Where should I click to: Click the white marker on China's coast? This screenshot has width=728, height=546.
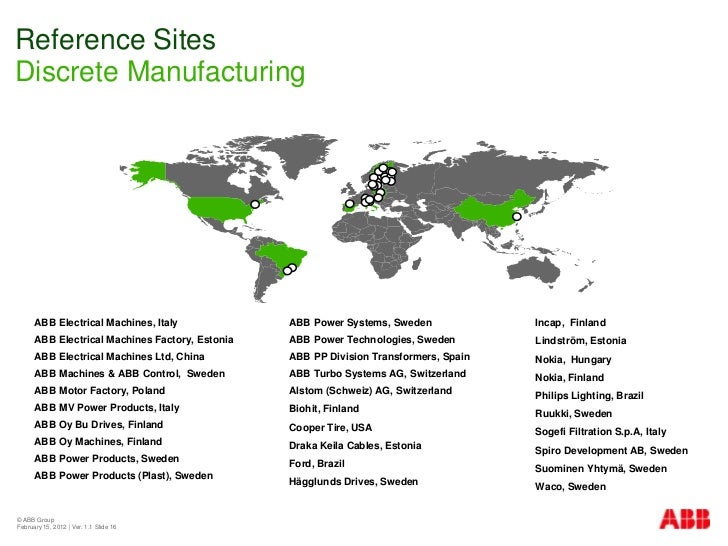[x=517, y=217]
